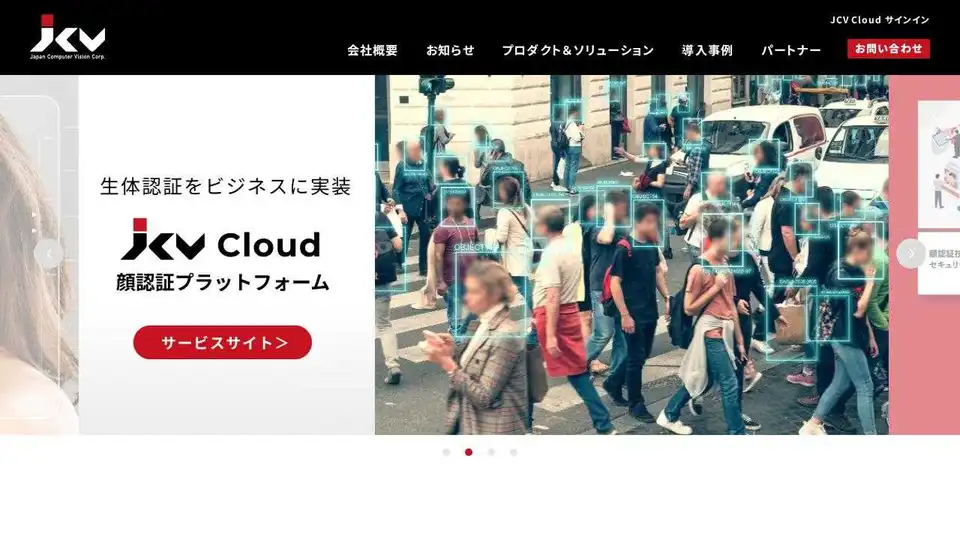This screenshot has width=960, height=540.
Task: Open プロダクト&ソリューション menu
Action: pyautogui.click(x=577, y=50)
